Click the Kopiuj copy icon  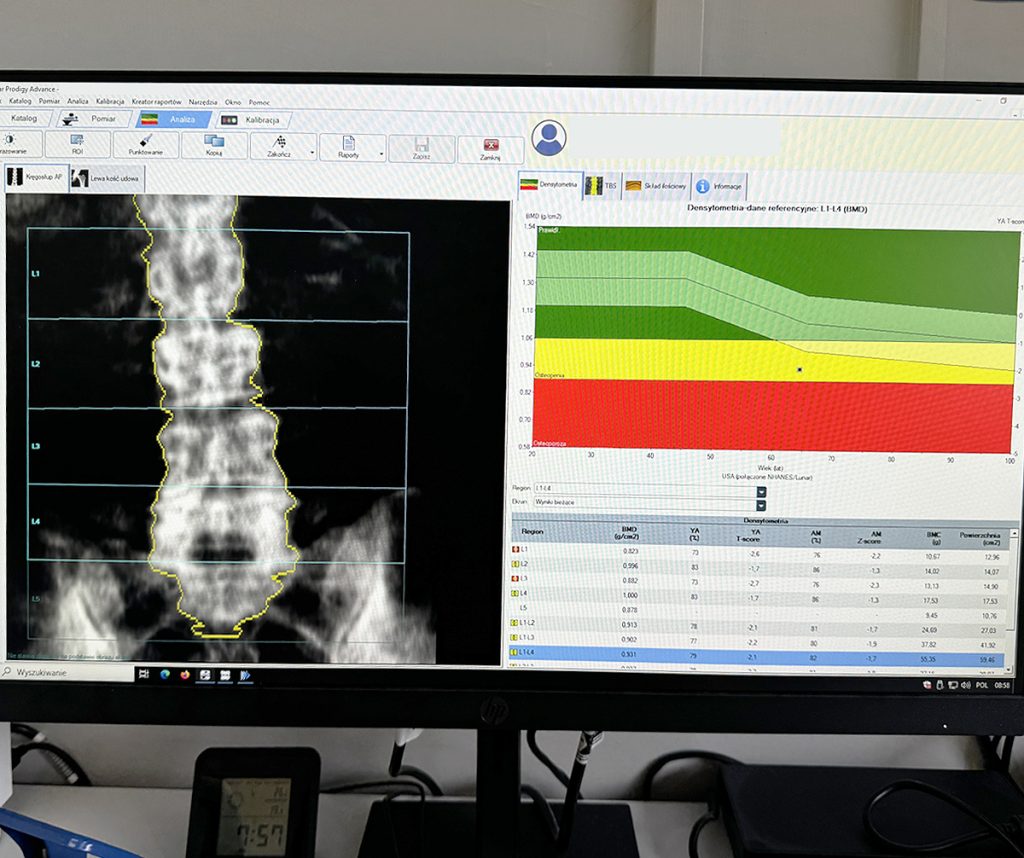coord(213,141)
